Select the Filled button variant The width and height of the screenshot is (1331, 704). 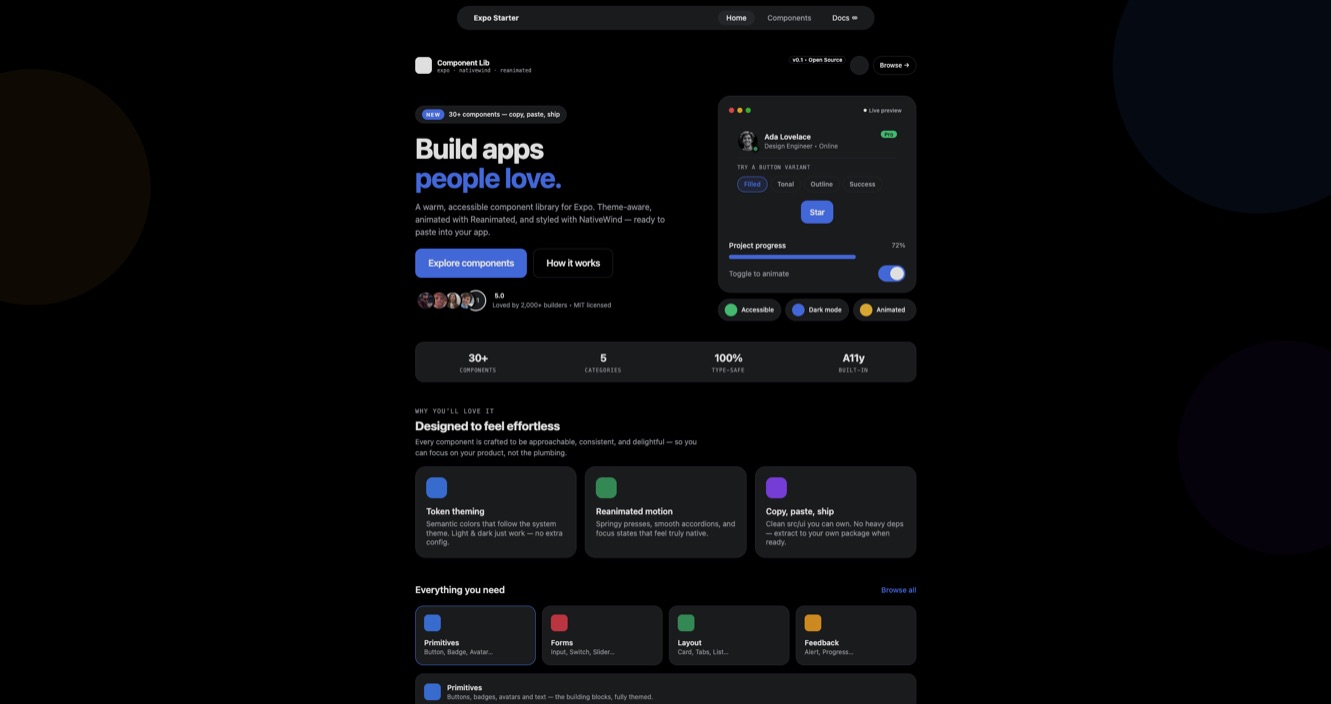tap(752, 184)
